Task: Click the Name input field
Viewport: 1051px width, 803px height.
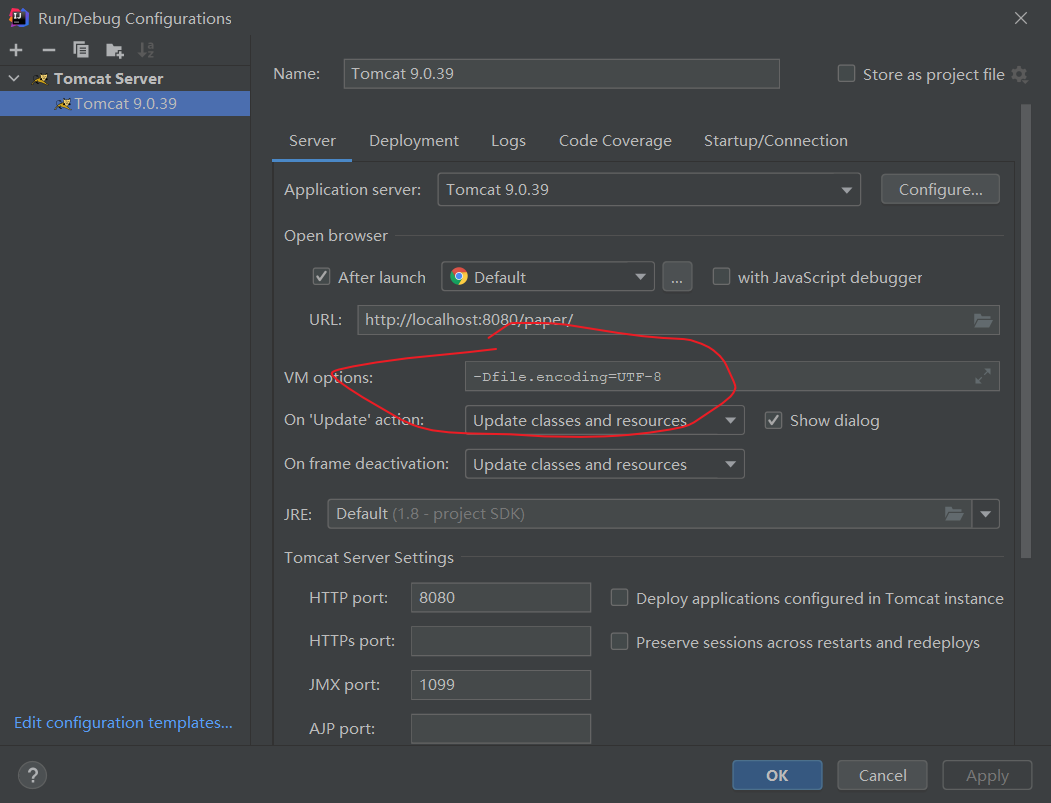Action: coord(561,74)
